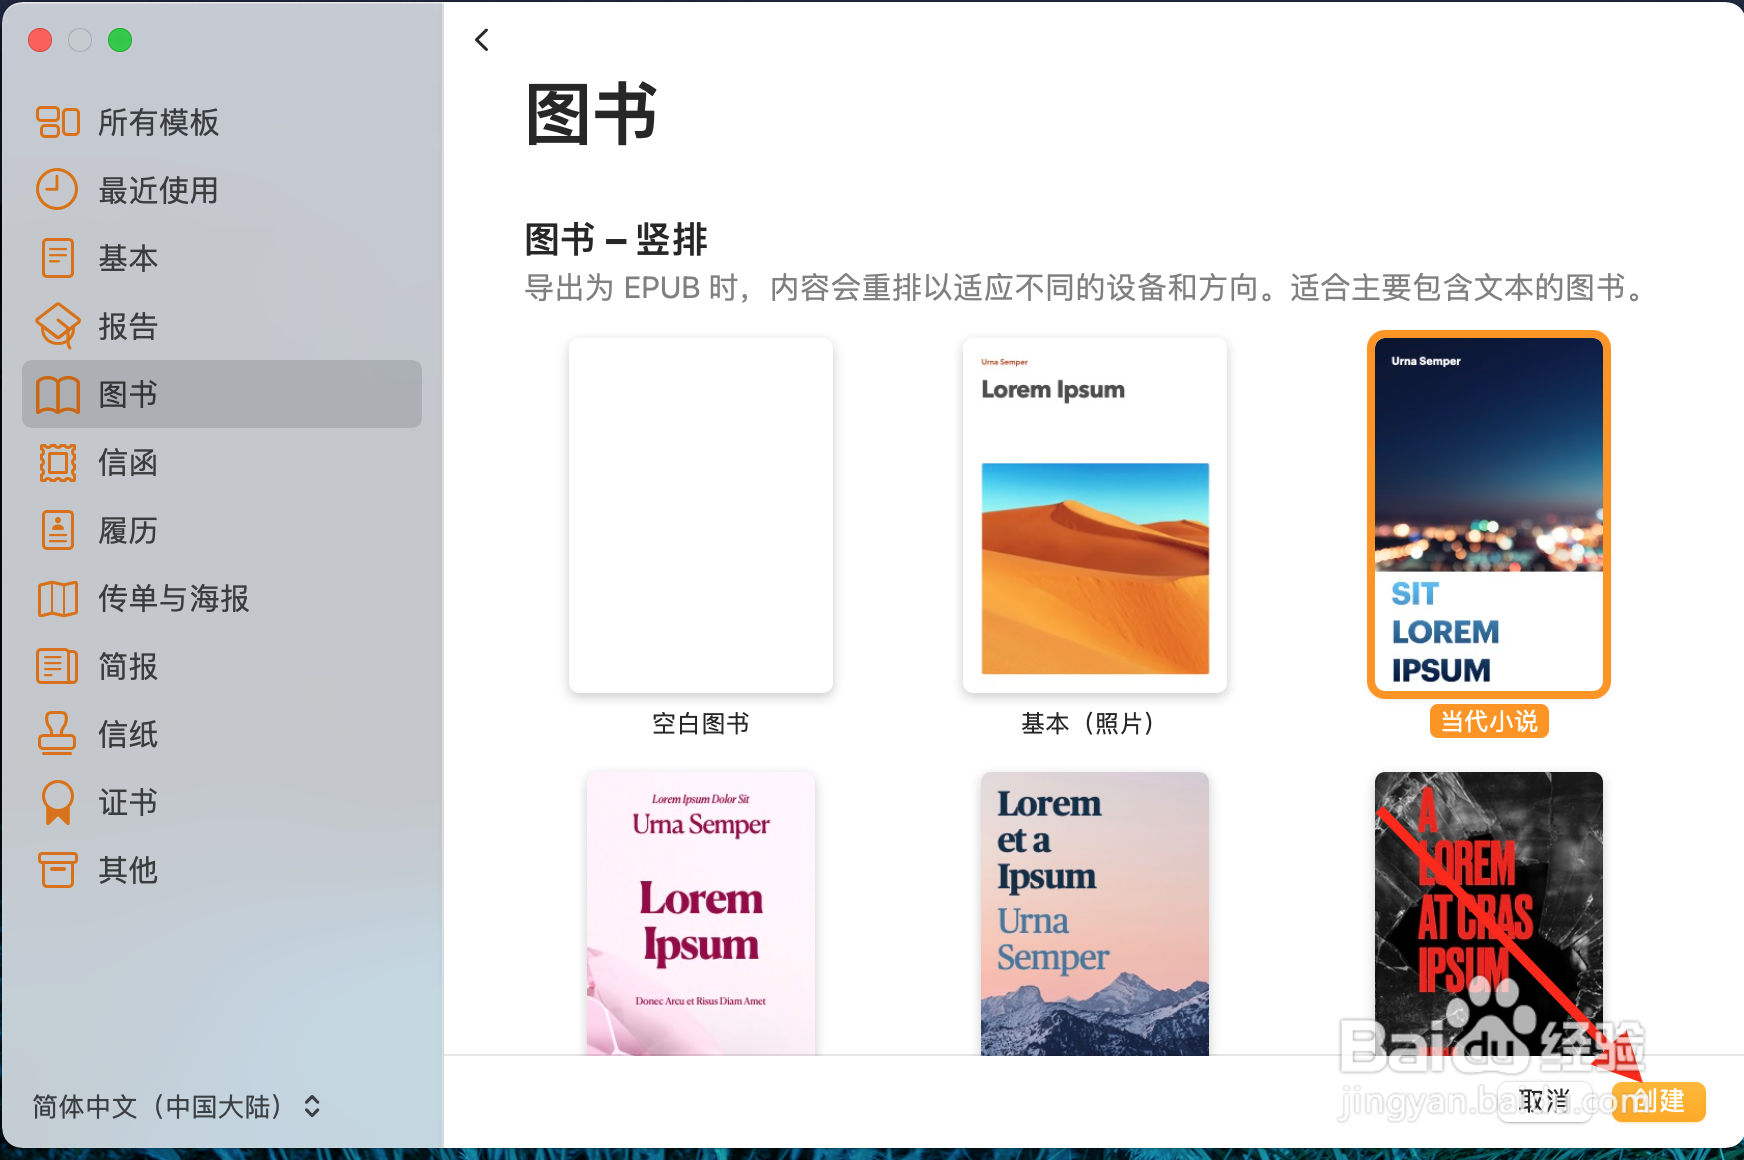This screenshot has width=1744, height=1160.
Task: Click the 信函 stamp icon
Action: coord(57,462)
